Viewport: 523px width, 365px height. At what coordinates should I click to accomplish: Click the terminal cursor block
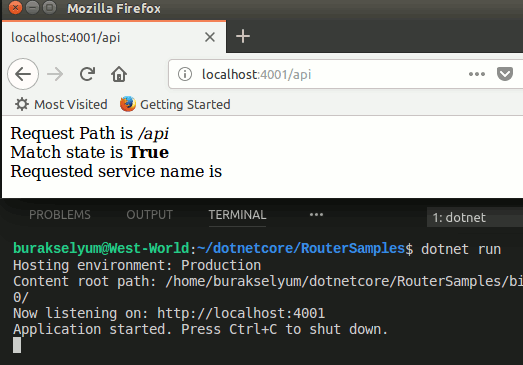pyautogui.click(x=17, y=345)
